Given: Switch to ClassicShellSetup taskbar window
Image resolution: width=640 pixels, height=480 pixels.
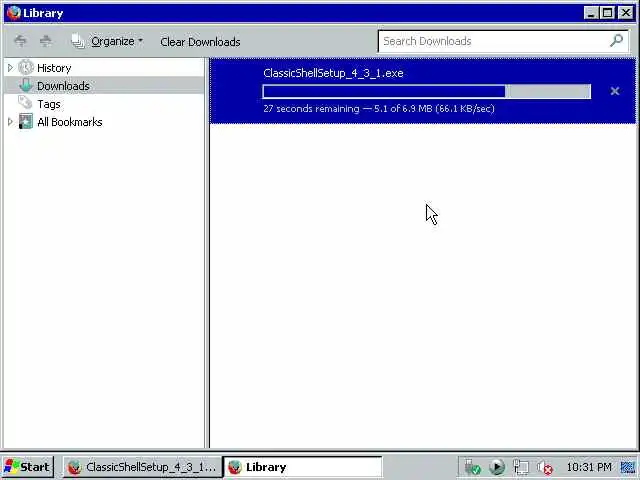Looking at the screenshot, I should (142, 467).
